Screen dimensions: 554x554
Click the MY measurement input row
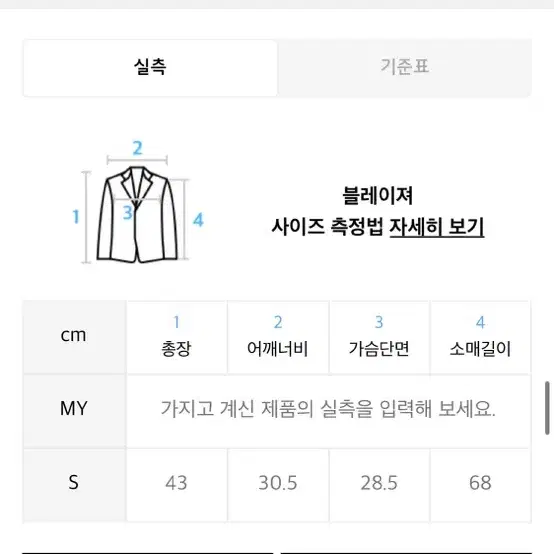pos(329,411)
